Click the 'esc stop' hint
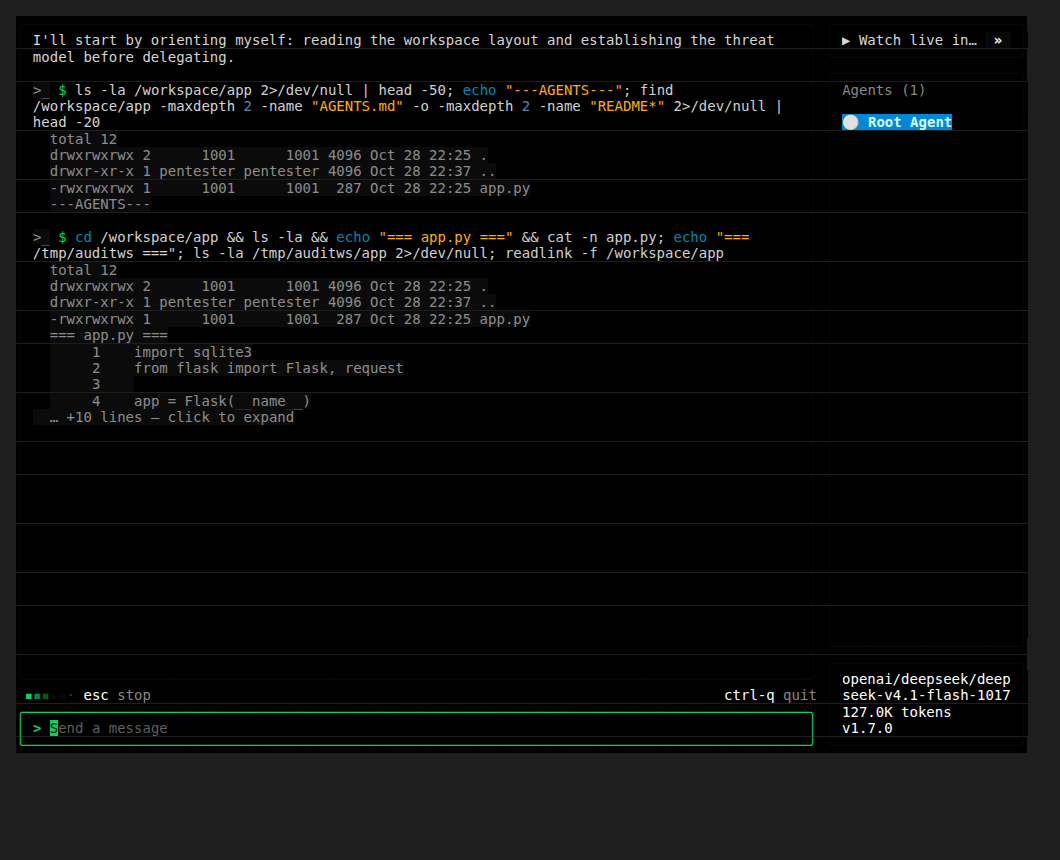Image resolution: width=1060 pixels, height=860 pixels. click(117, 696)
